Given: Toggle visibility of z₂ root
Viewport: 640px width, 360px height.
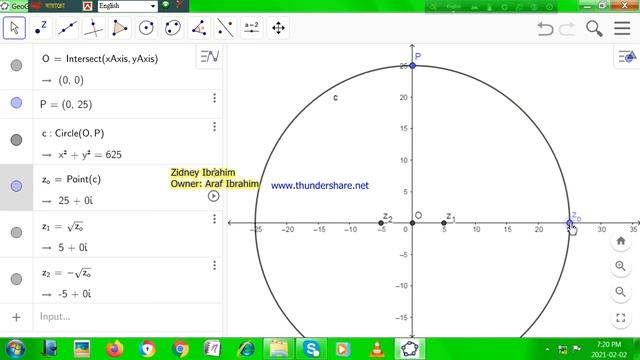Looking at the screenshot, I should point(16,279).
